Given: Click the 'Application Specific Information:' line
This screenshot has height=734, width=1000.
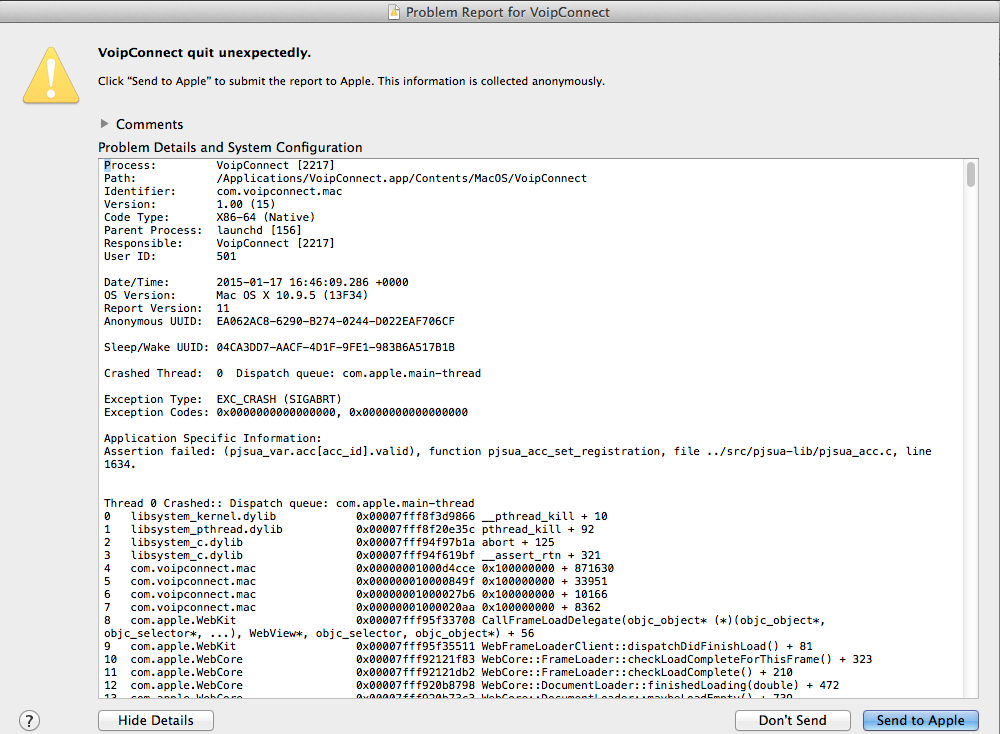Looking at the screenshot, I should click(x=212, y=438).
